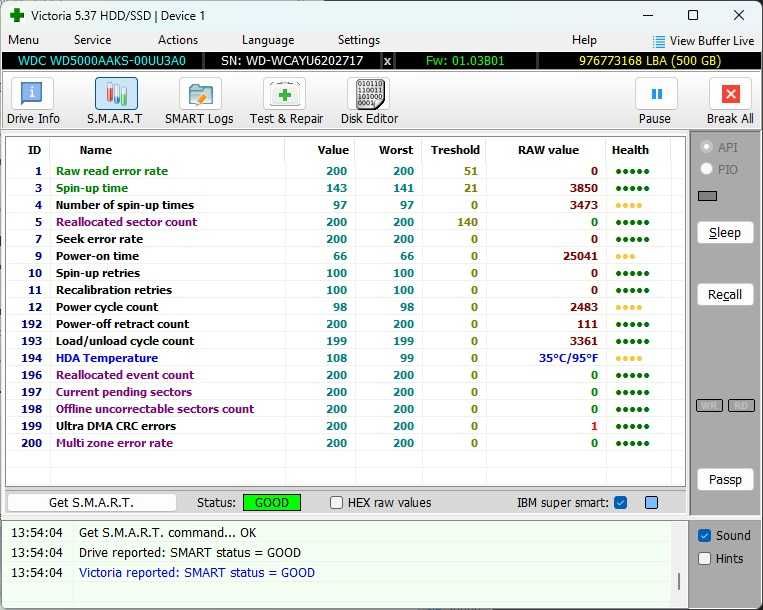Open the Drive Info panel
Image resolution: width=763 pixels, height=610 pixels.
(33, 101)
